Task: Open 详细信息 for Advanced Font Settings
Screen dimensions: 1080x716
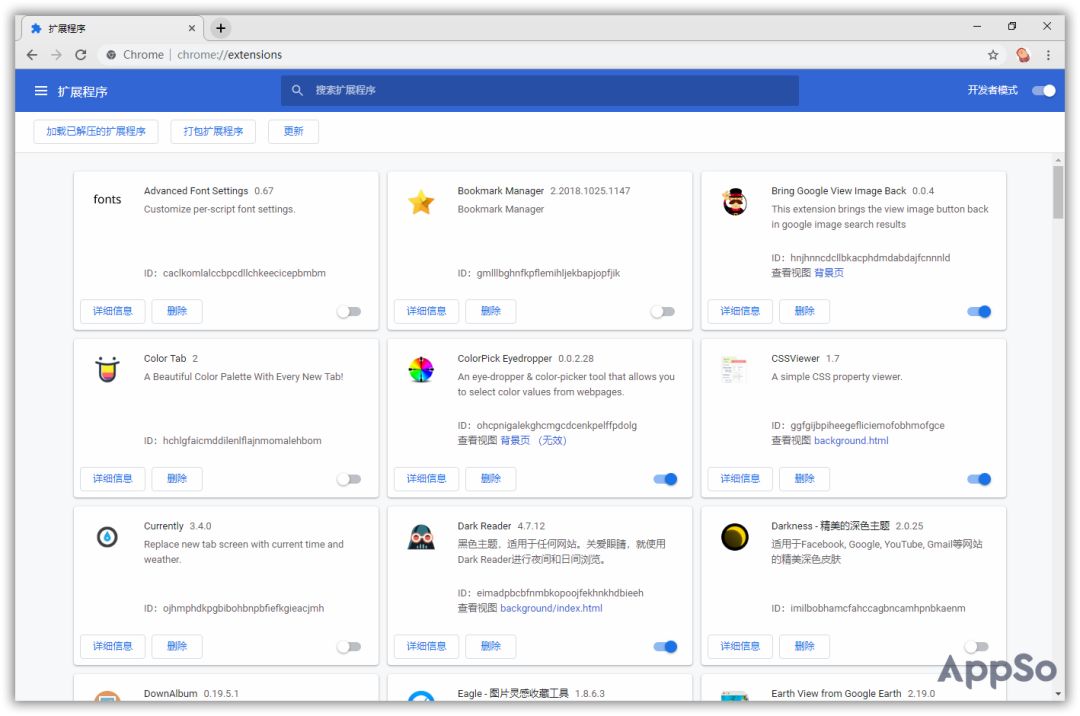Action: (x=112, y=311)
